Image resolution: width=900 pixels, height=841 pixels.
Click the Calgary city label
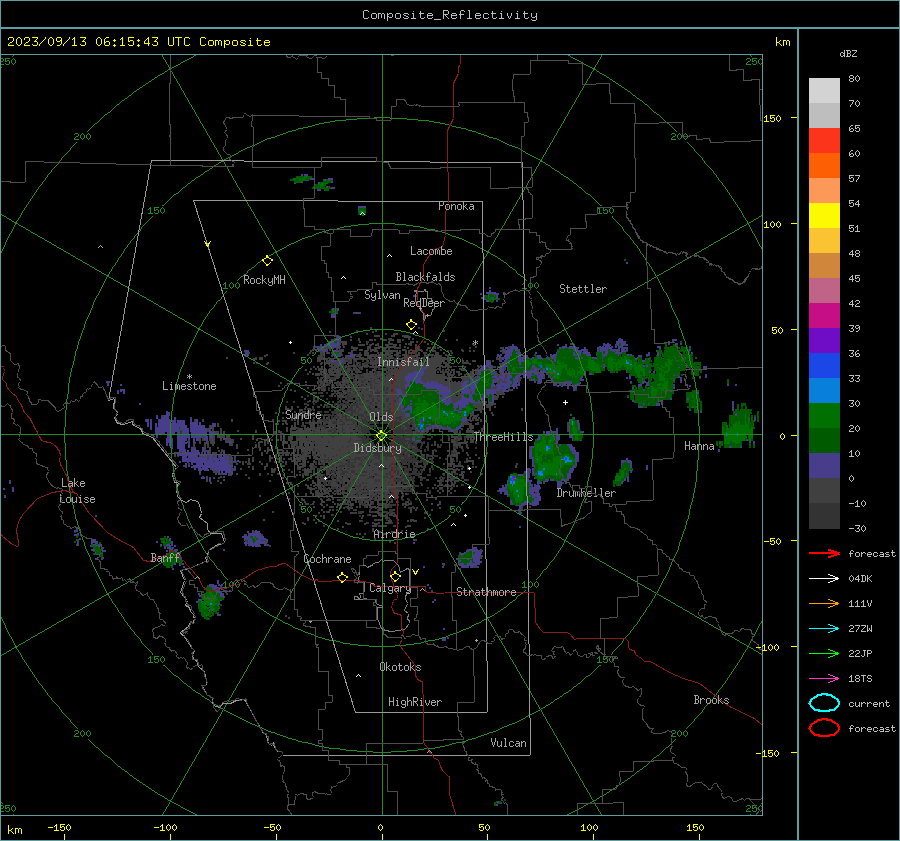point(390,588)
